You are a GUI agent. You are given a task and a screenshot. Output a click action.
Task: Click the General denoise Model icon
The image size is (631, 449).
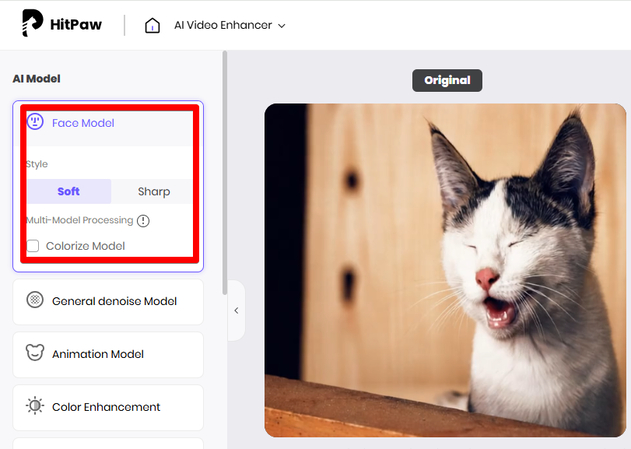click(x=35, y=300)
